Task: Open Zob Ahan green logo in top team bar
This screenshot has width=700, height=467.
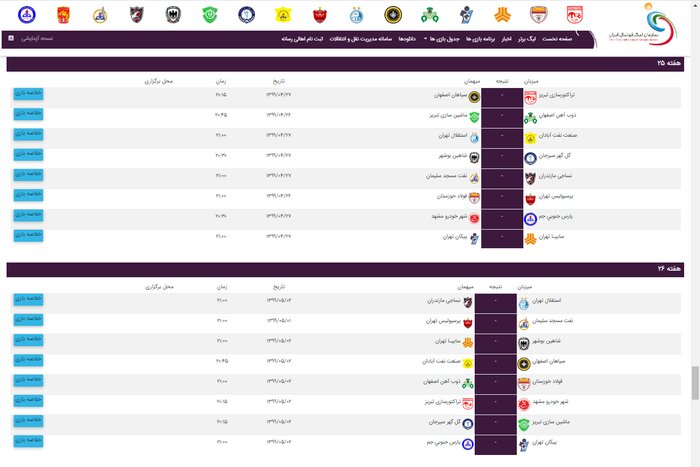Action: click(x=429, y=16)
